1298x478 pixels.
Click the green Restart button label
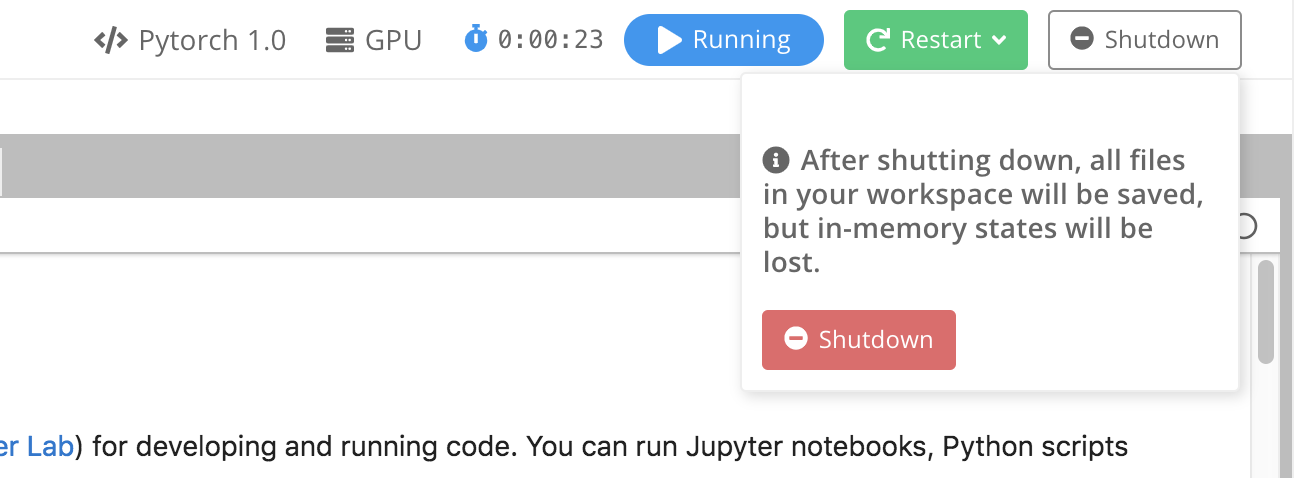(940, 40)
